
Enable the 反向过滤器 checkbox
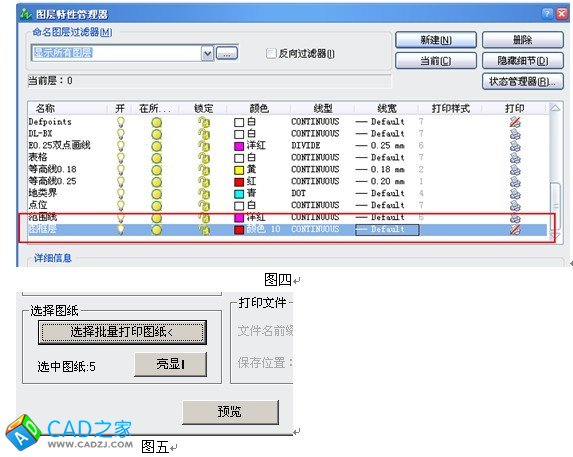coord(271,54)
